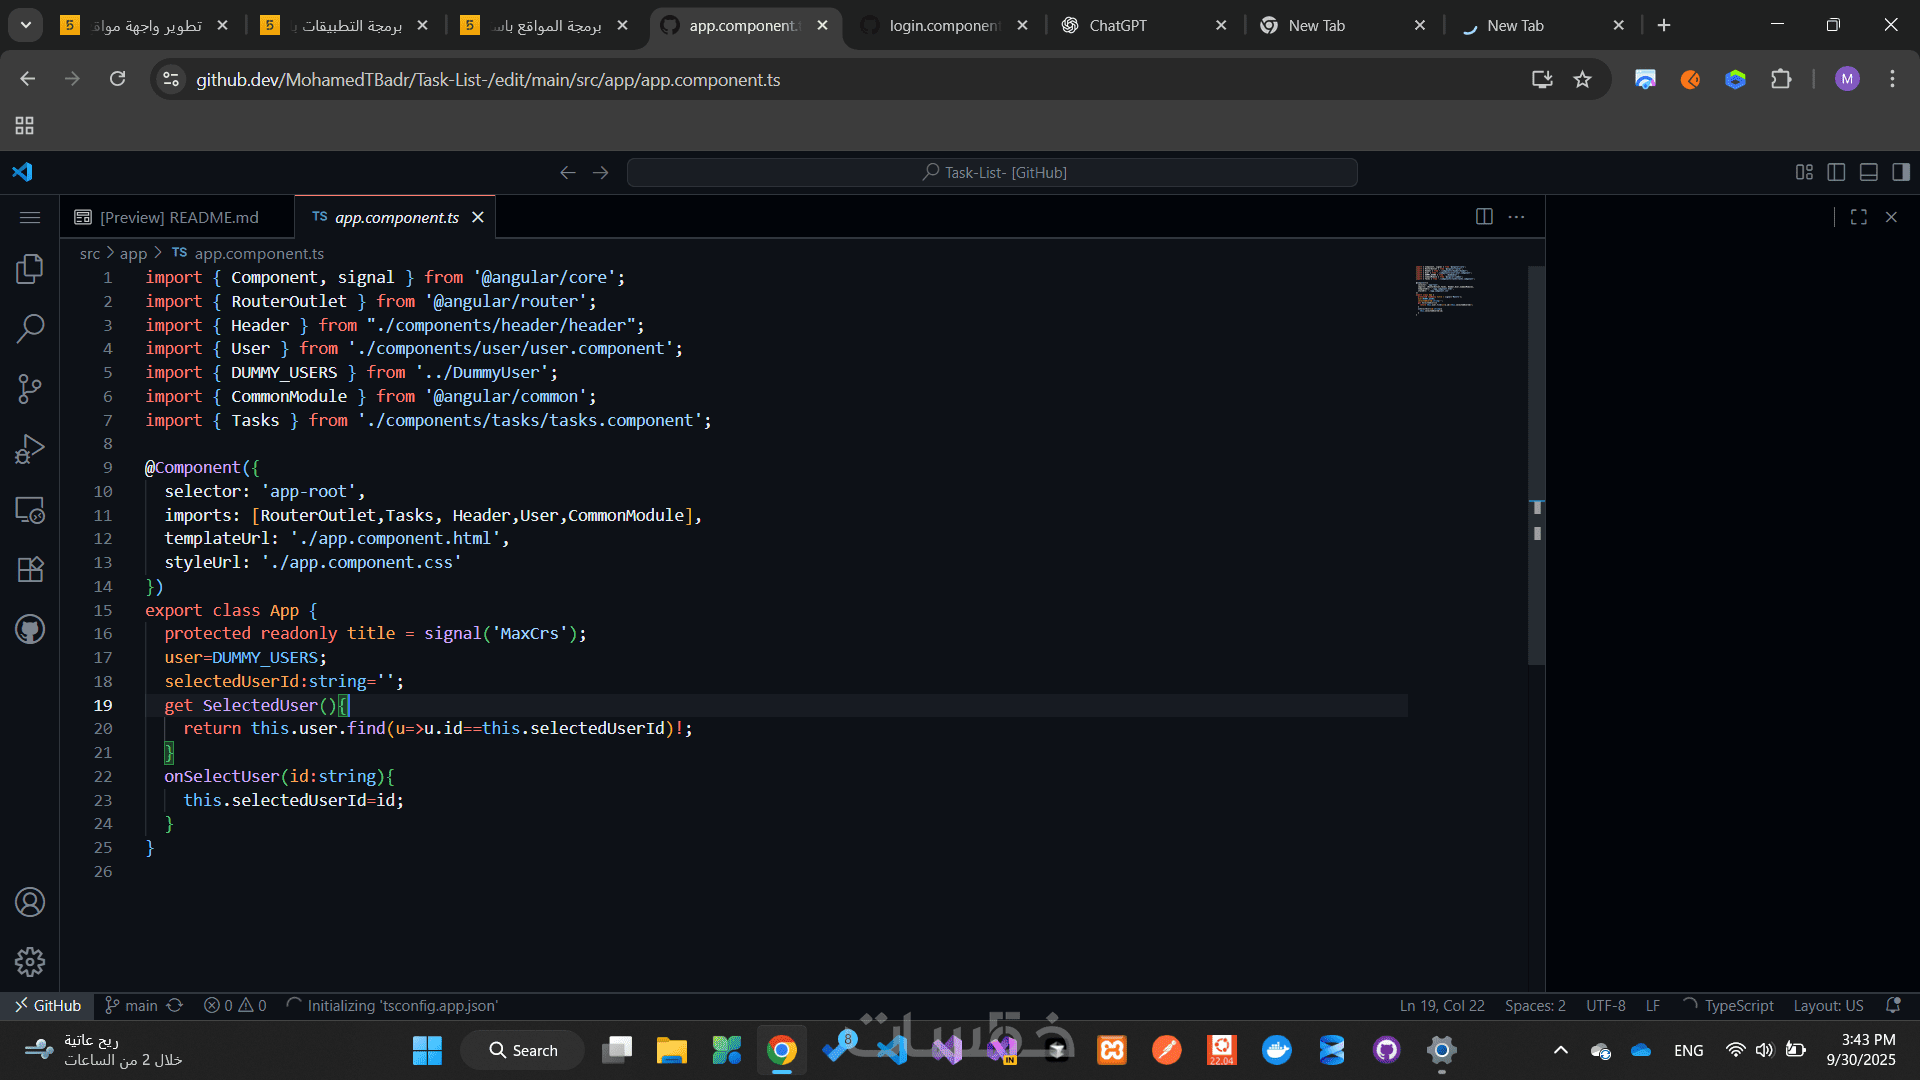Image resolution: width=1920 pixels, height=1080 pixels.
Task: Select the Accounts icon in the activity bar
Action: click(x=29, y=902)
